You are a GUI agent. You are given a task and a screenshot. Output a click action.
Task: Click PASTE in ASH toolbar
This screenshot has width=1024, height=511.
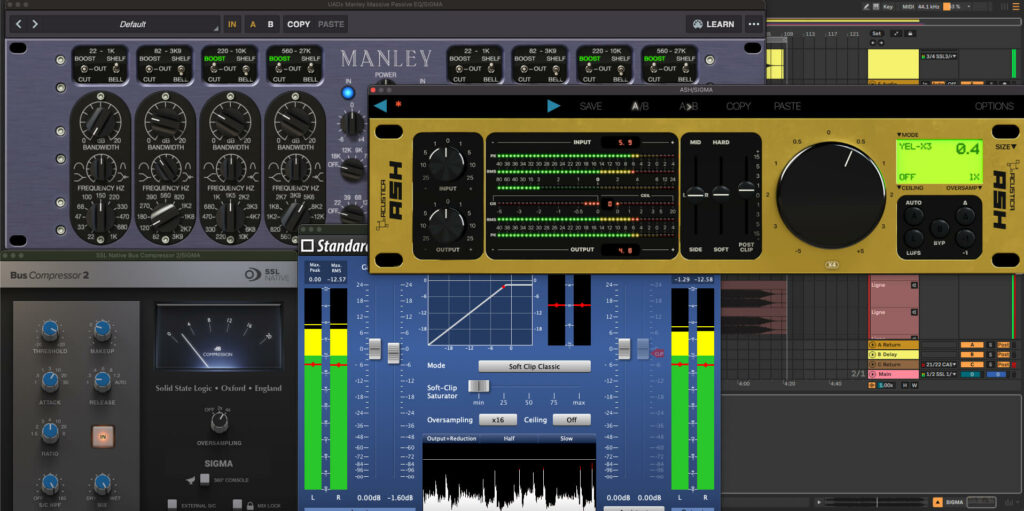pos(787,106)
